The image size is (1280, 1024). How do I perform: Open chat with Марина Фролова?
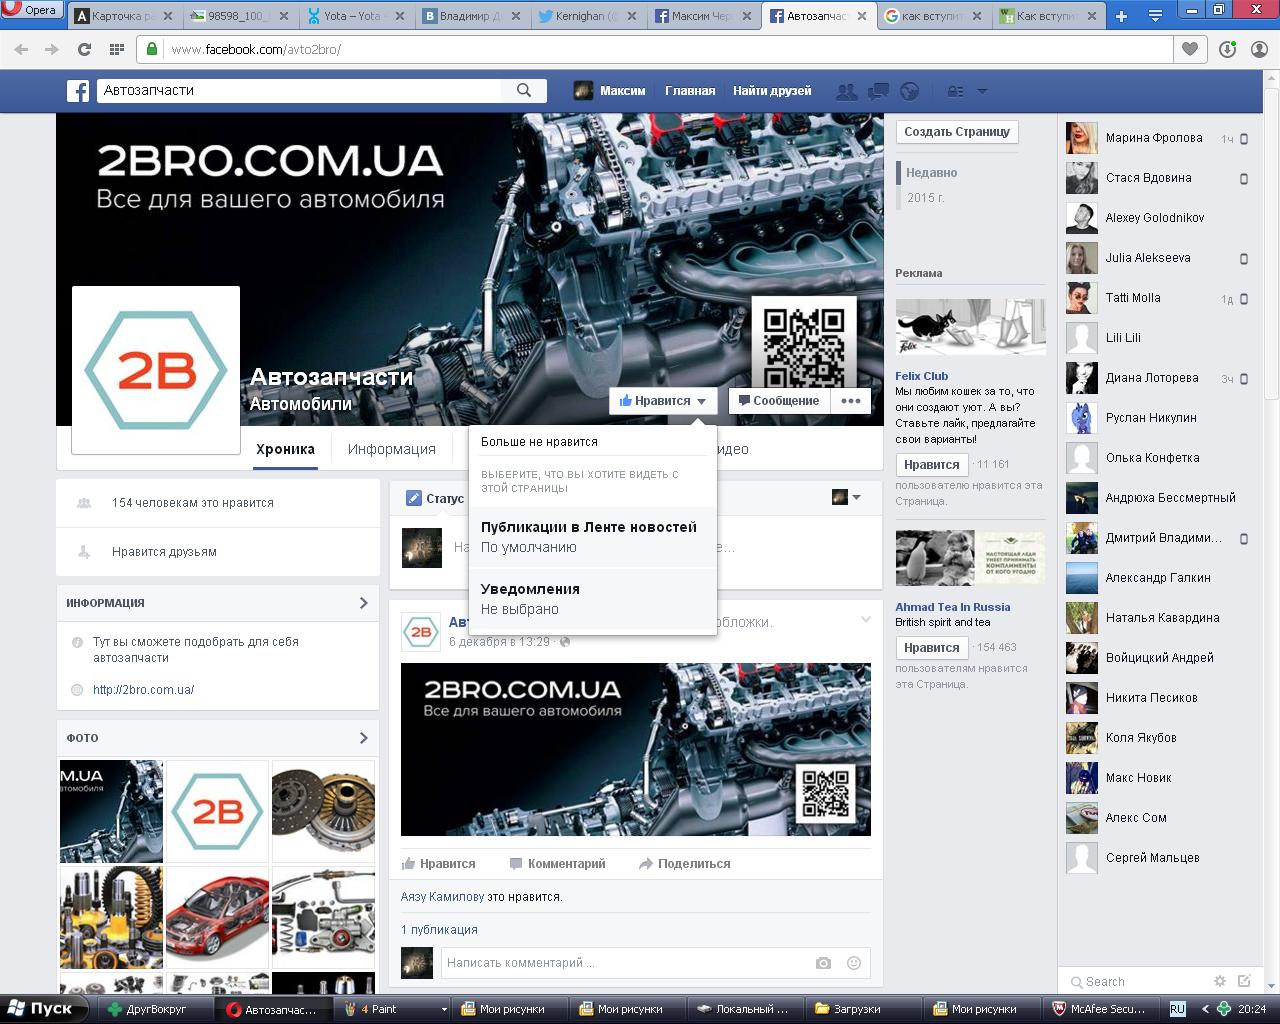[x=1156, y=138]
